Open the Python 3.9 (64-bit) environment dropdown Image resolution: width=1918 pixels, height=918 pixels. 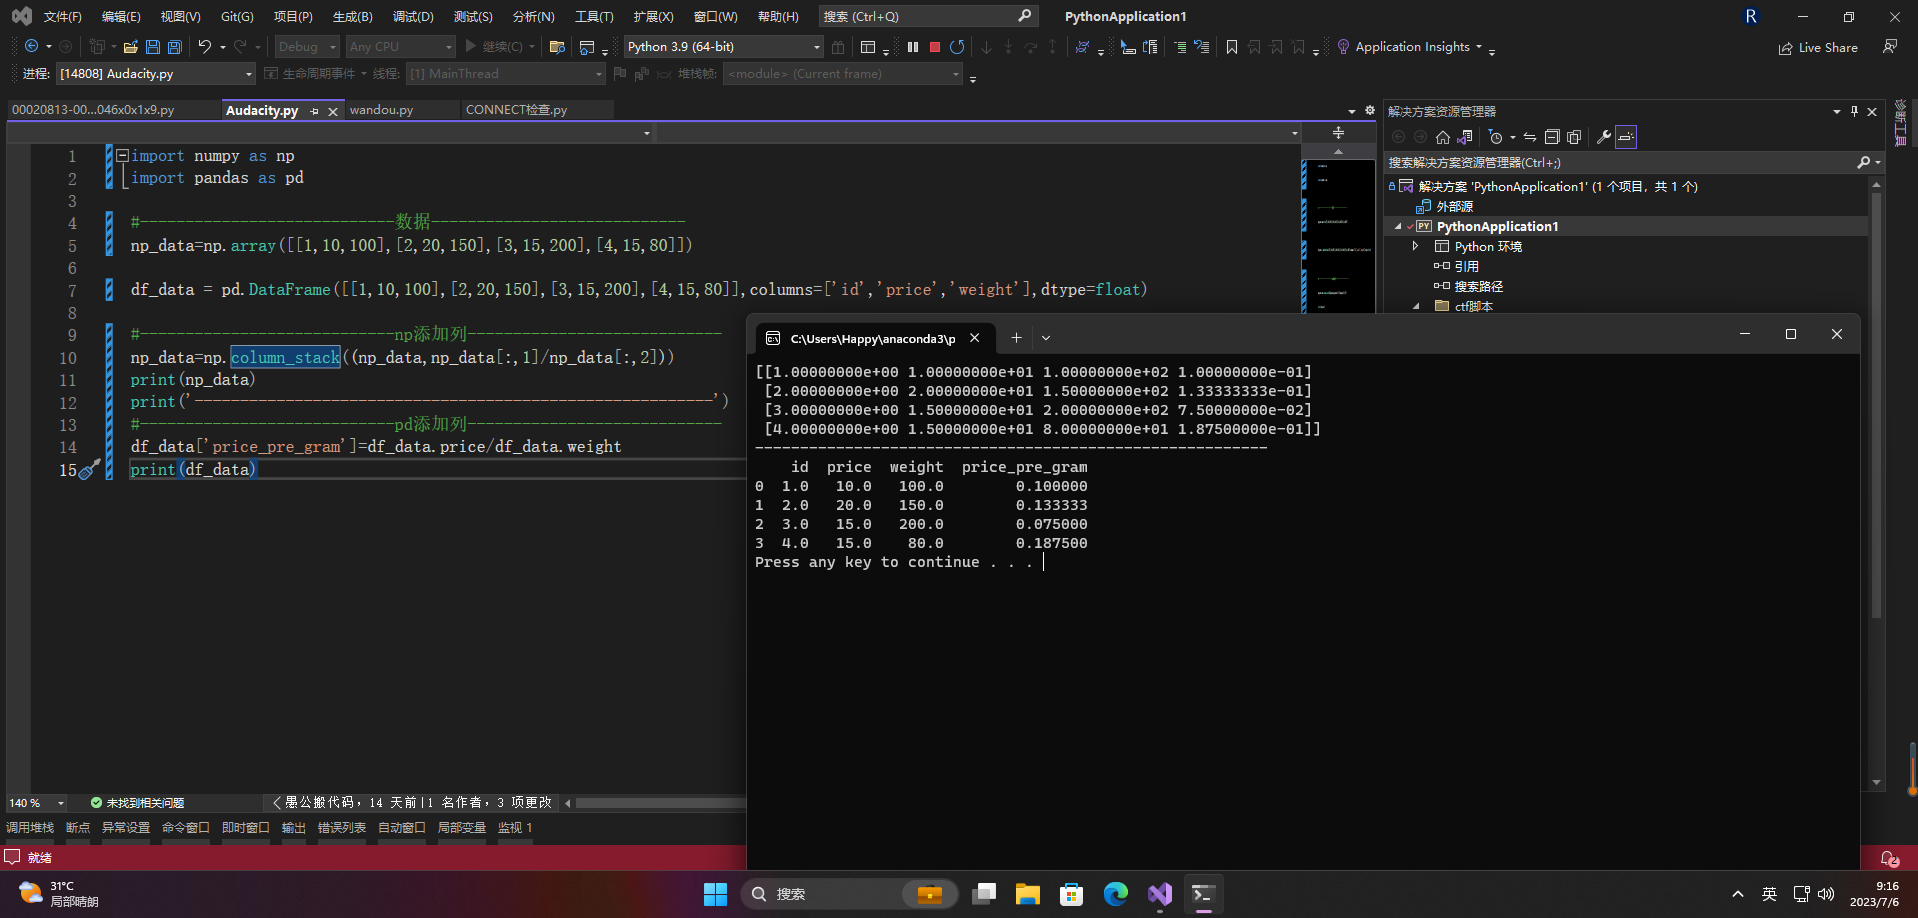click(816, 47)
